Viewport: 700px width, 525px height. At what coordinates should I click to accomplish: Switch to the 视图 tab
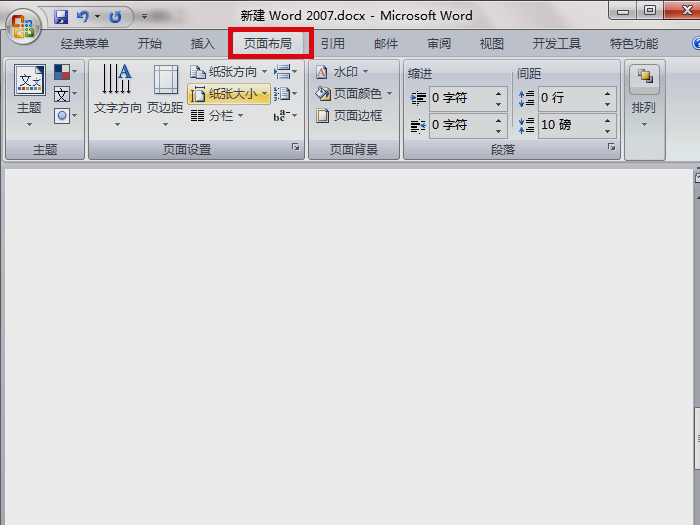(x=492, y=44)
